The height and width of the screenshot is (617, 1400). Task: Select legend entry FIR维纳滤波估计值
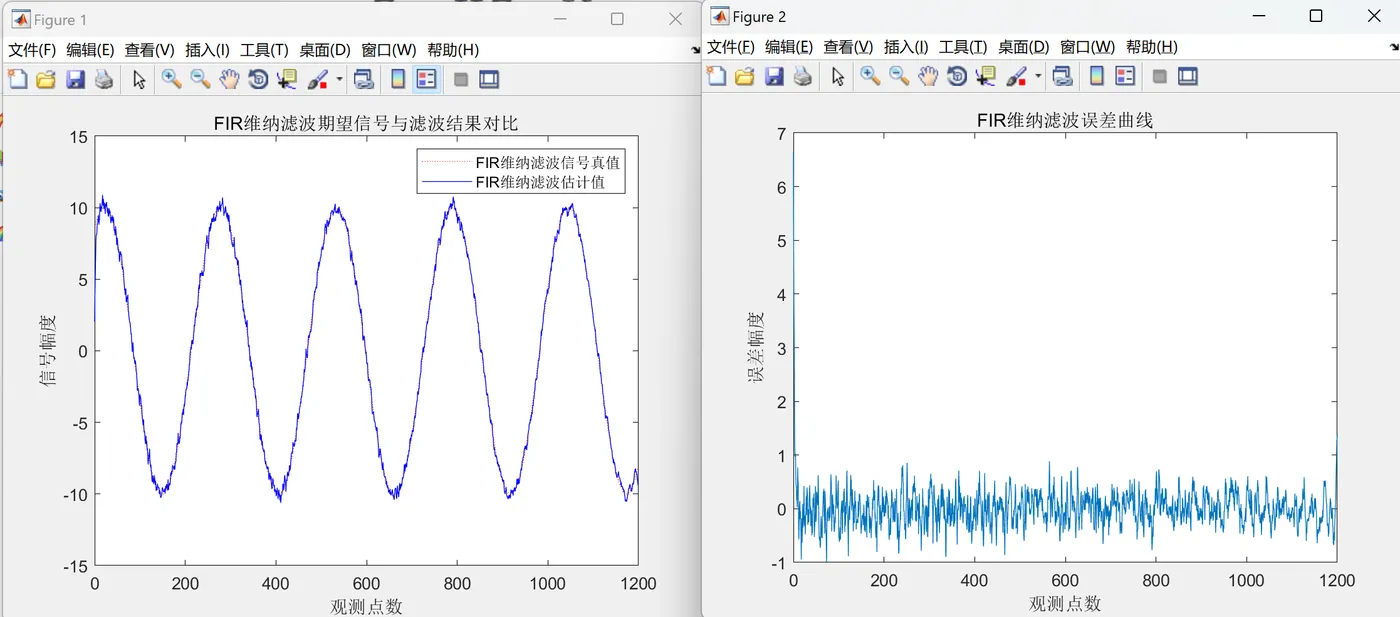[540, 182]
